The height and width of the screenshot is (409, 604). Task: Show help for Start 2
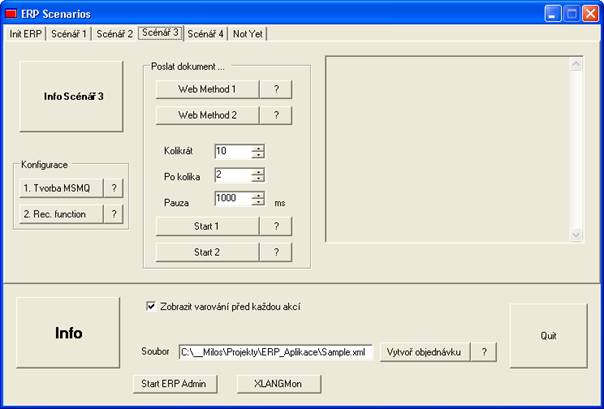(276, 252)
